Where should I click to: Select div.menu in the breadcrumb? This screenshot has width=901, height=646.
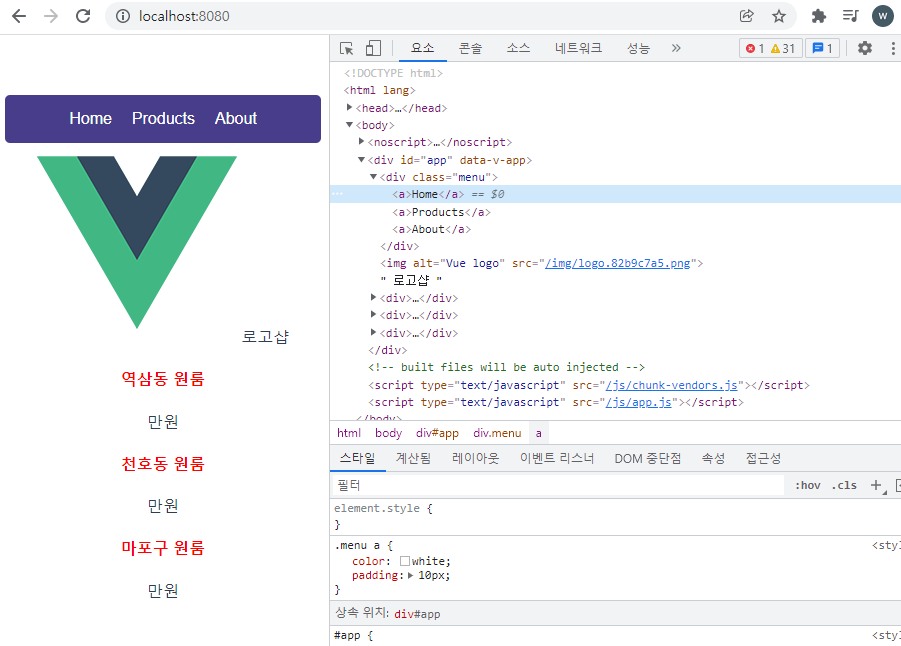(497, 433)
